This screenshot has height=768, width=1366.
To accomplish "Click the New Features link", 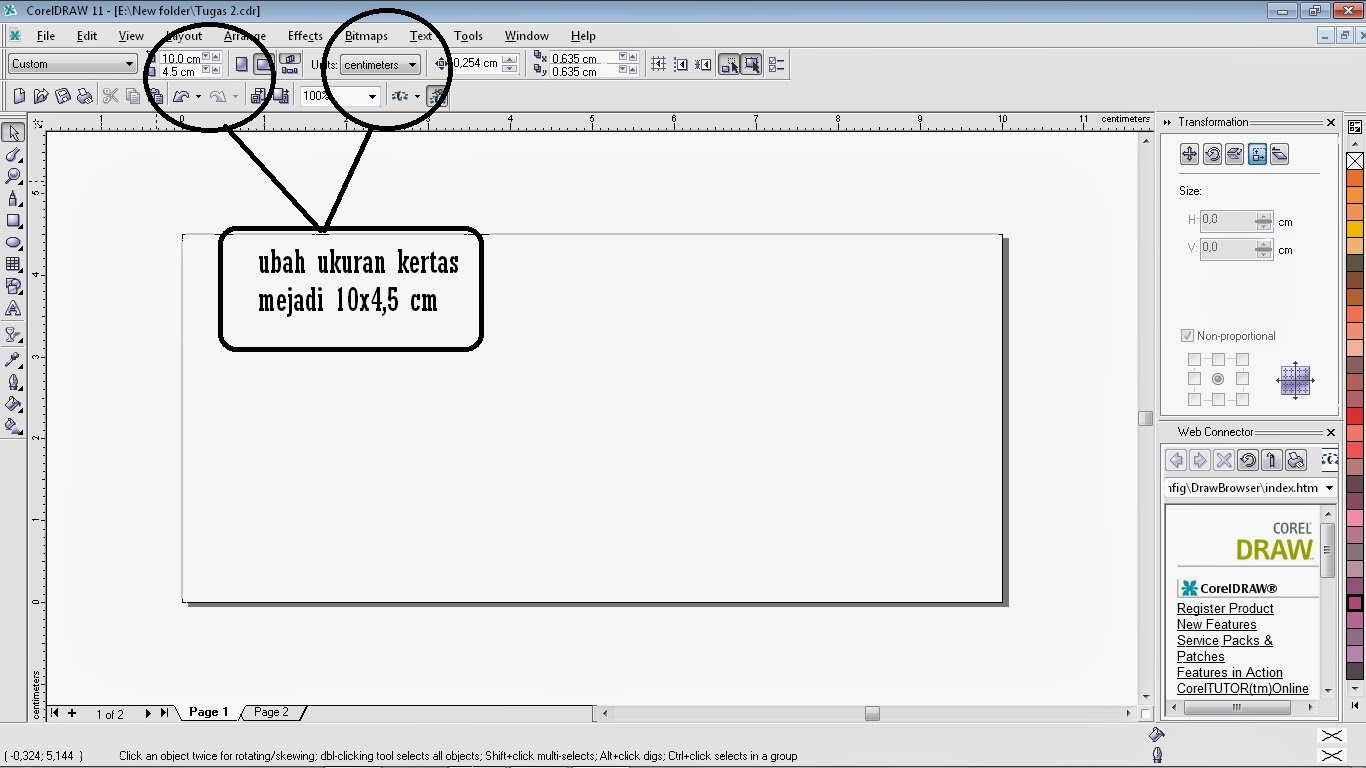I will pos(1216,624).
